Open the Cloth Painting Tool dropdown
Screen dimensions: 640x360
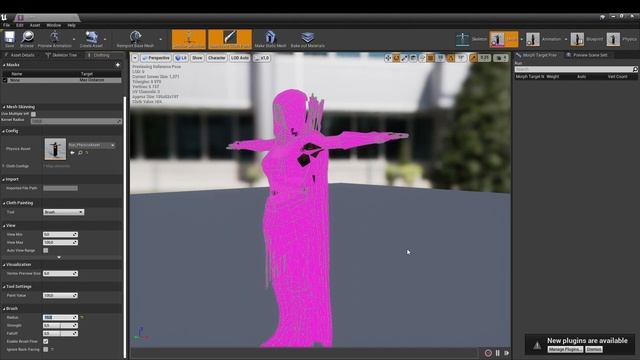pos(64,212)
